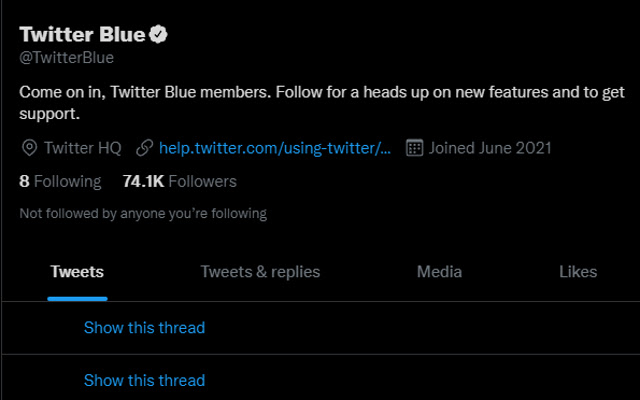Screen dimensions: 640x400
Task: Click the @TwitterBlue handle
Action: pos(67,58)
